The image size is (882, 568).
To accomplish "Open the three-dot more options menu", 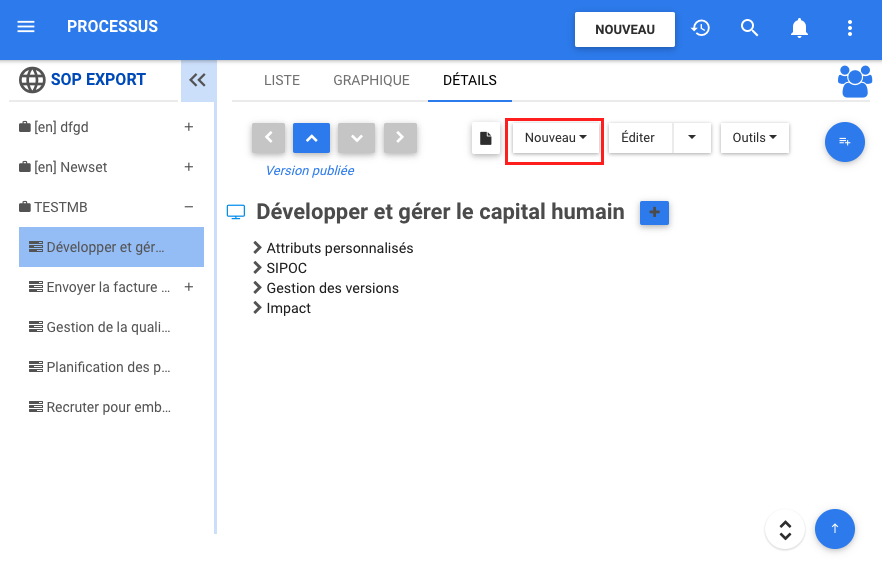I will [850, 28].
